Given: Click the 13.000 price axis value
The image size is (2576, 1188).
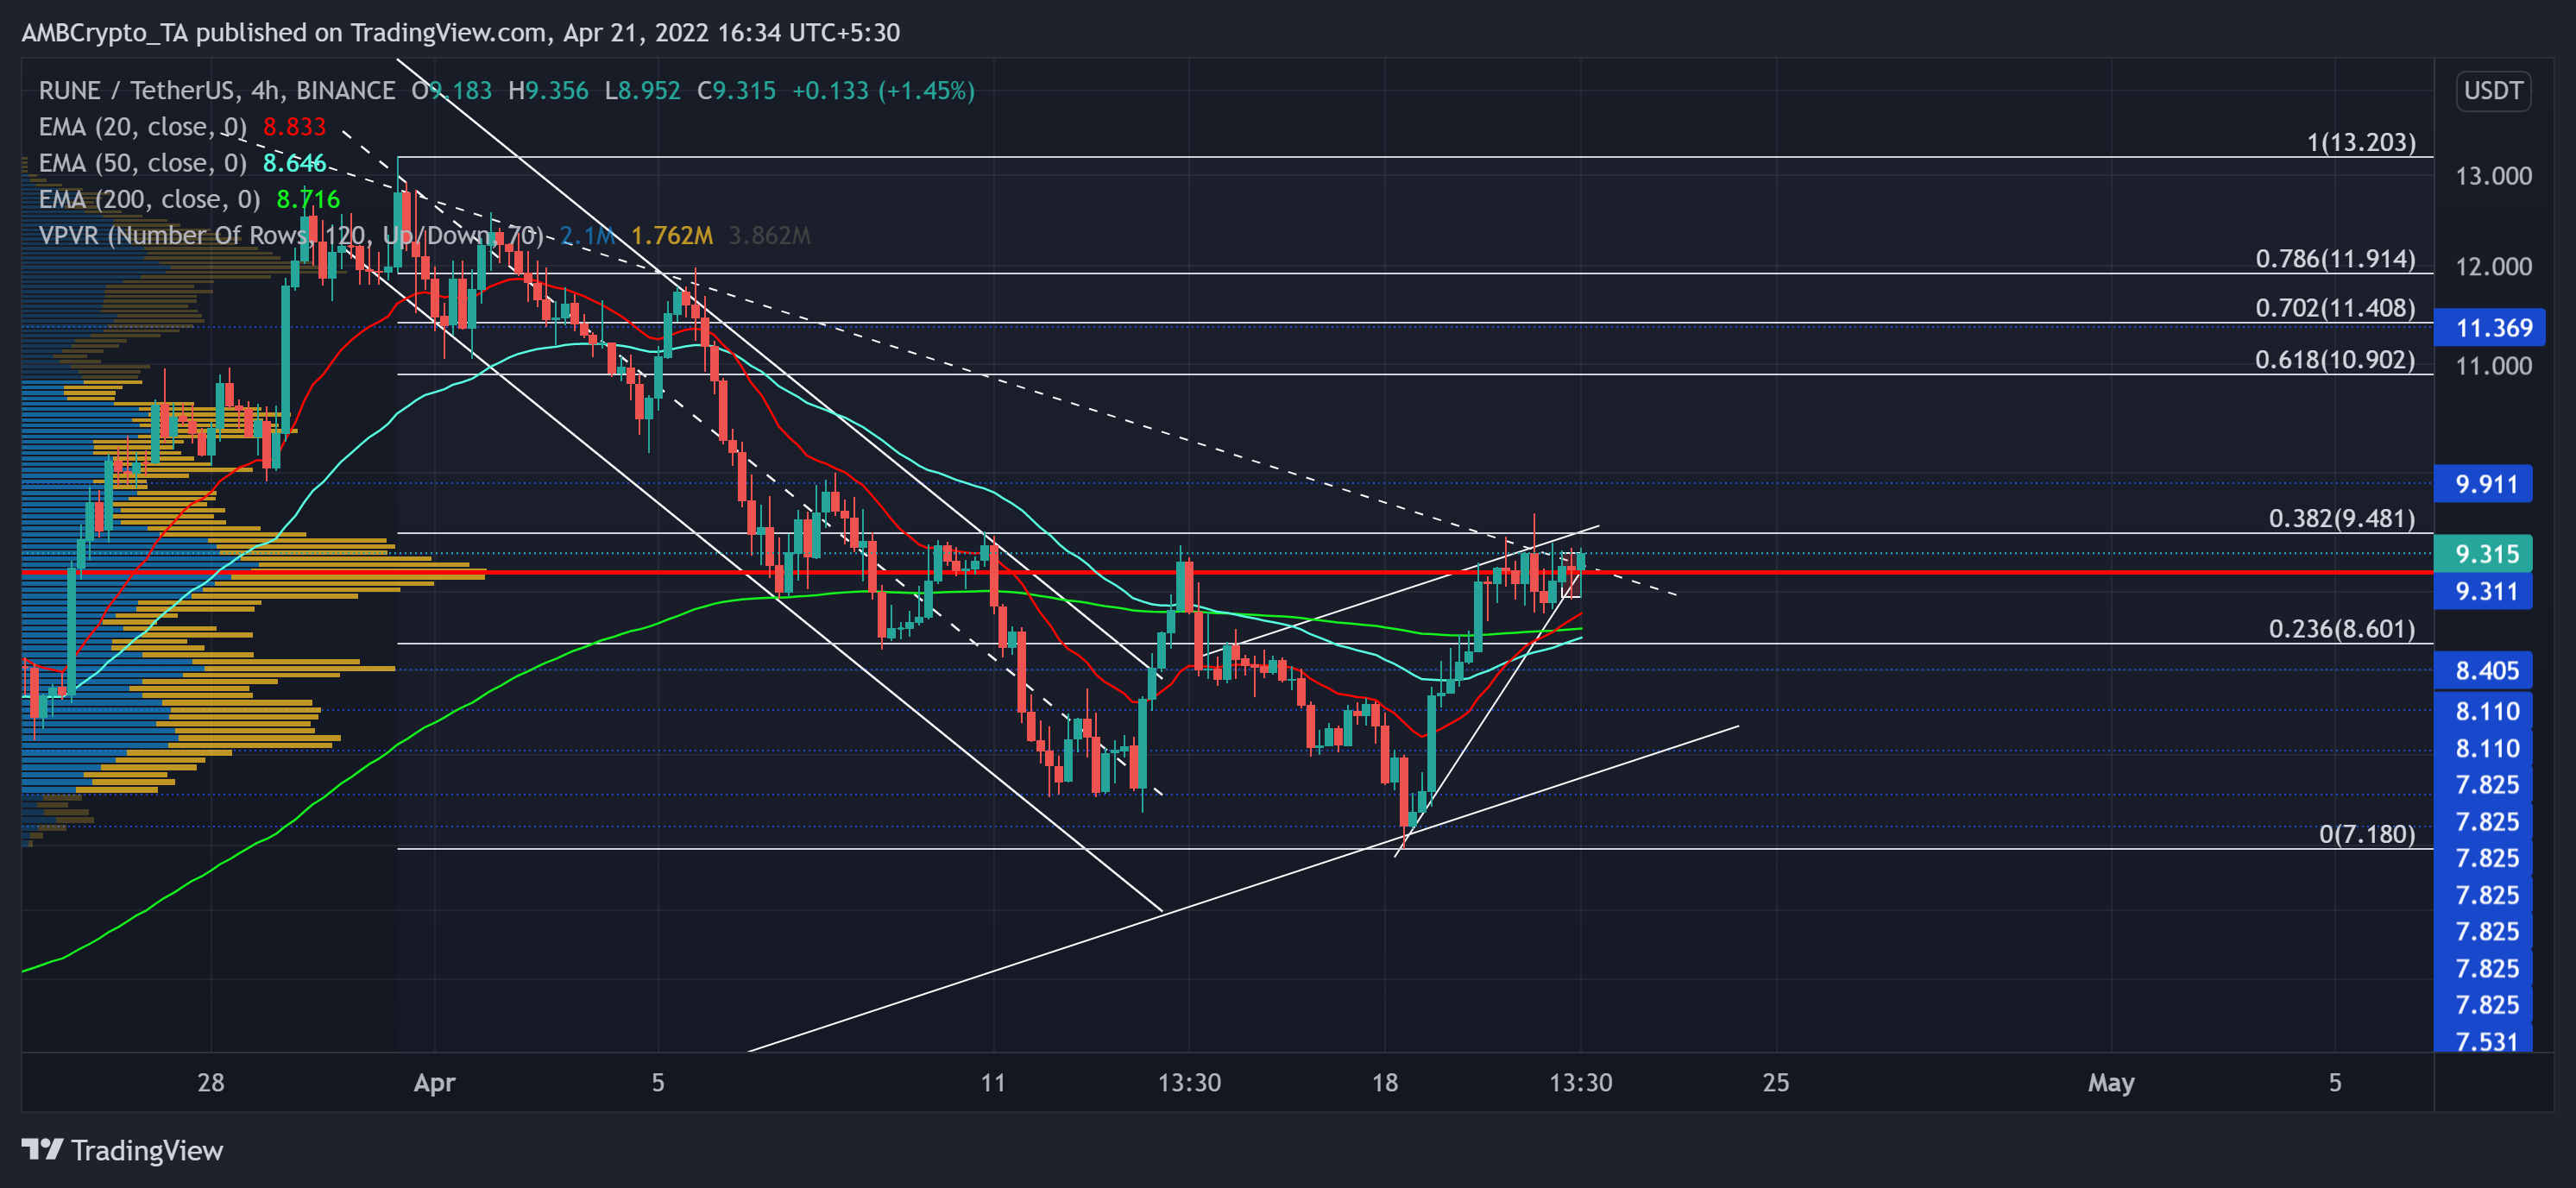Looking at the screenshot, I should coord(2493,176).
